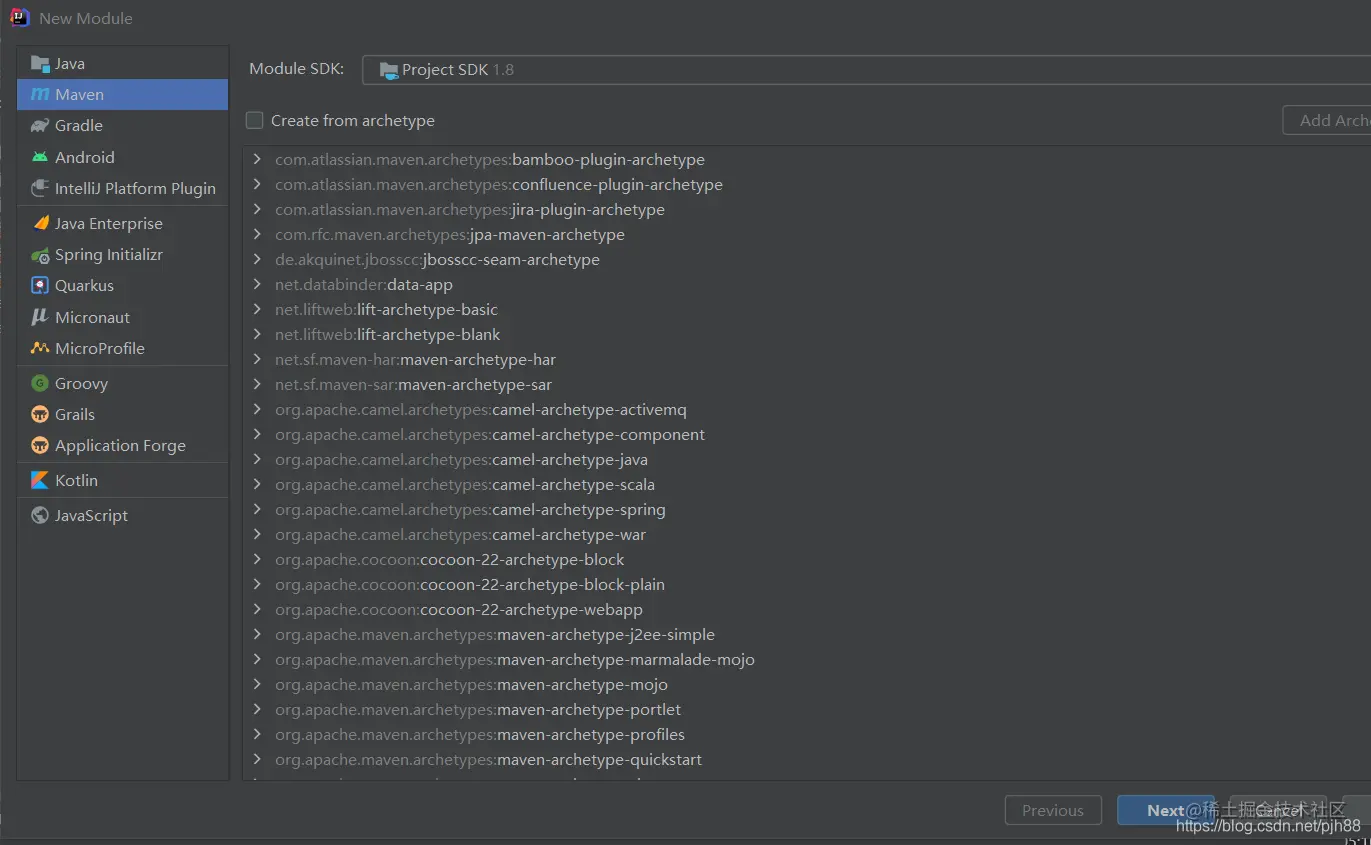Select maven-archetype-profiles row

(x=806, y=734)
